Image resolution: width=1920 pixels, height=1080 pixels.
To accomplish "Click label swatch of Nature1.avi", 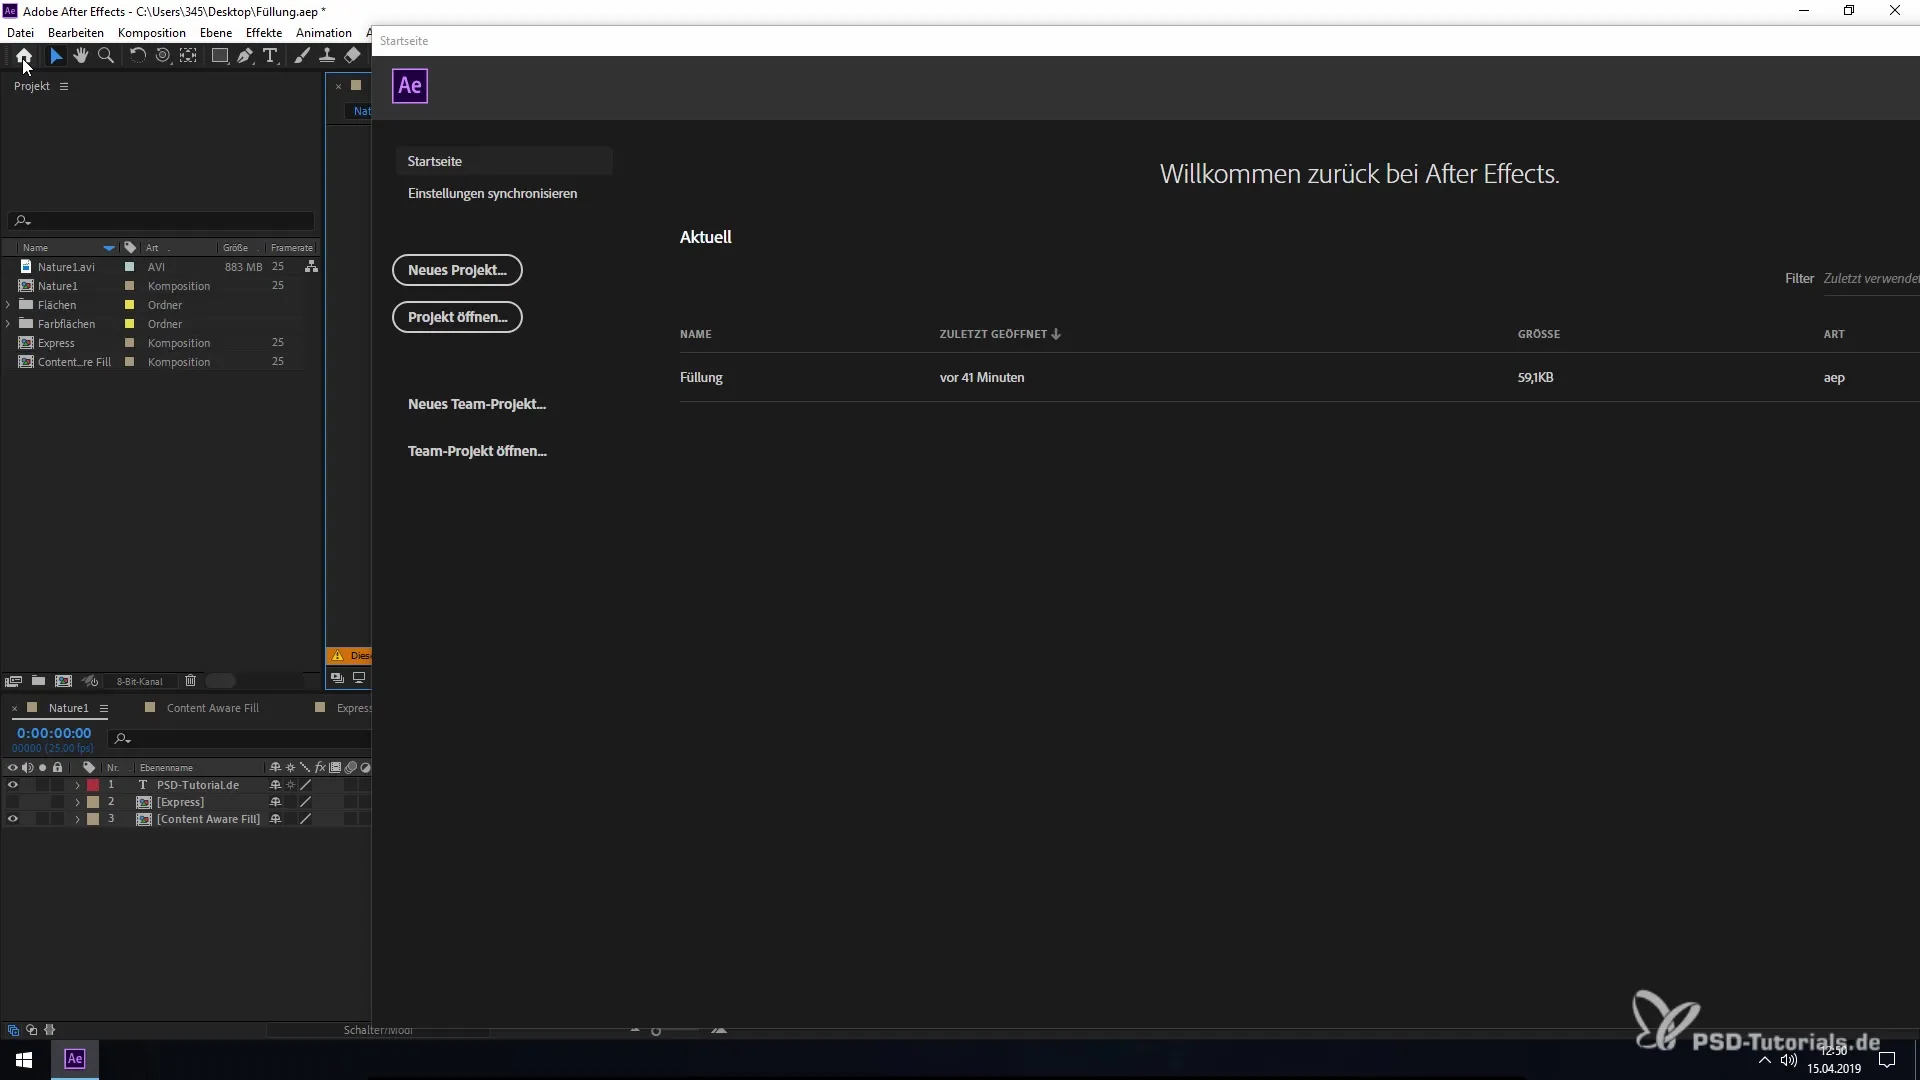I will tap(129, 267).
